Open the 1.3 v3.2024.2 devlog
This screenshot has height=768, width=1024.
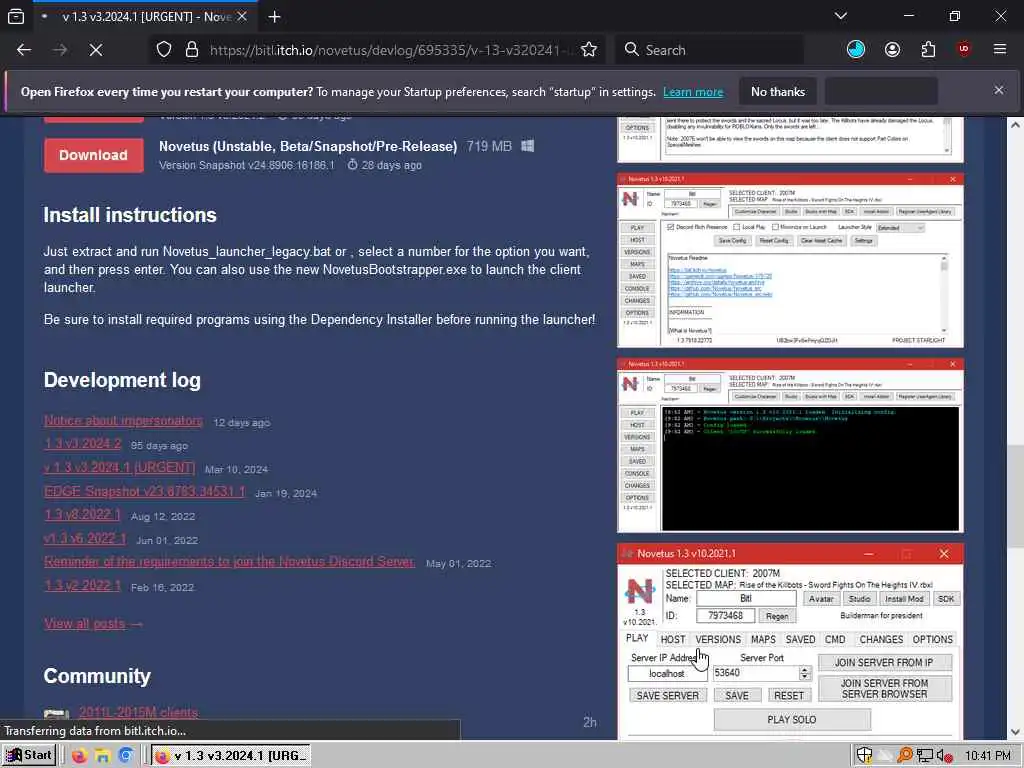pos(82,444)
